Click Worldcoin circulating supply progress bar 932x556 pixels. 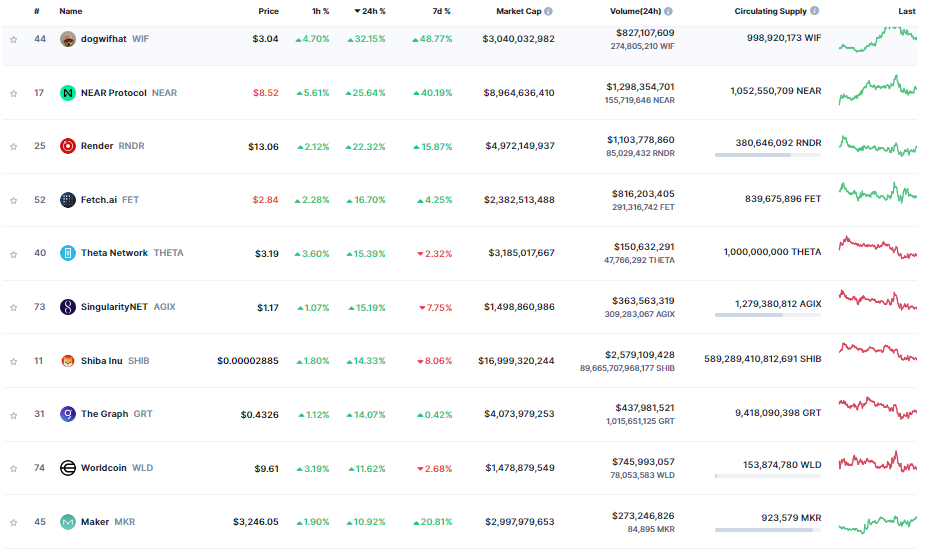click(768, 476)
